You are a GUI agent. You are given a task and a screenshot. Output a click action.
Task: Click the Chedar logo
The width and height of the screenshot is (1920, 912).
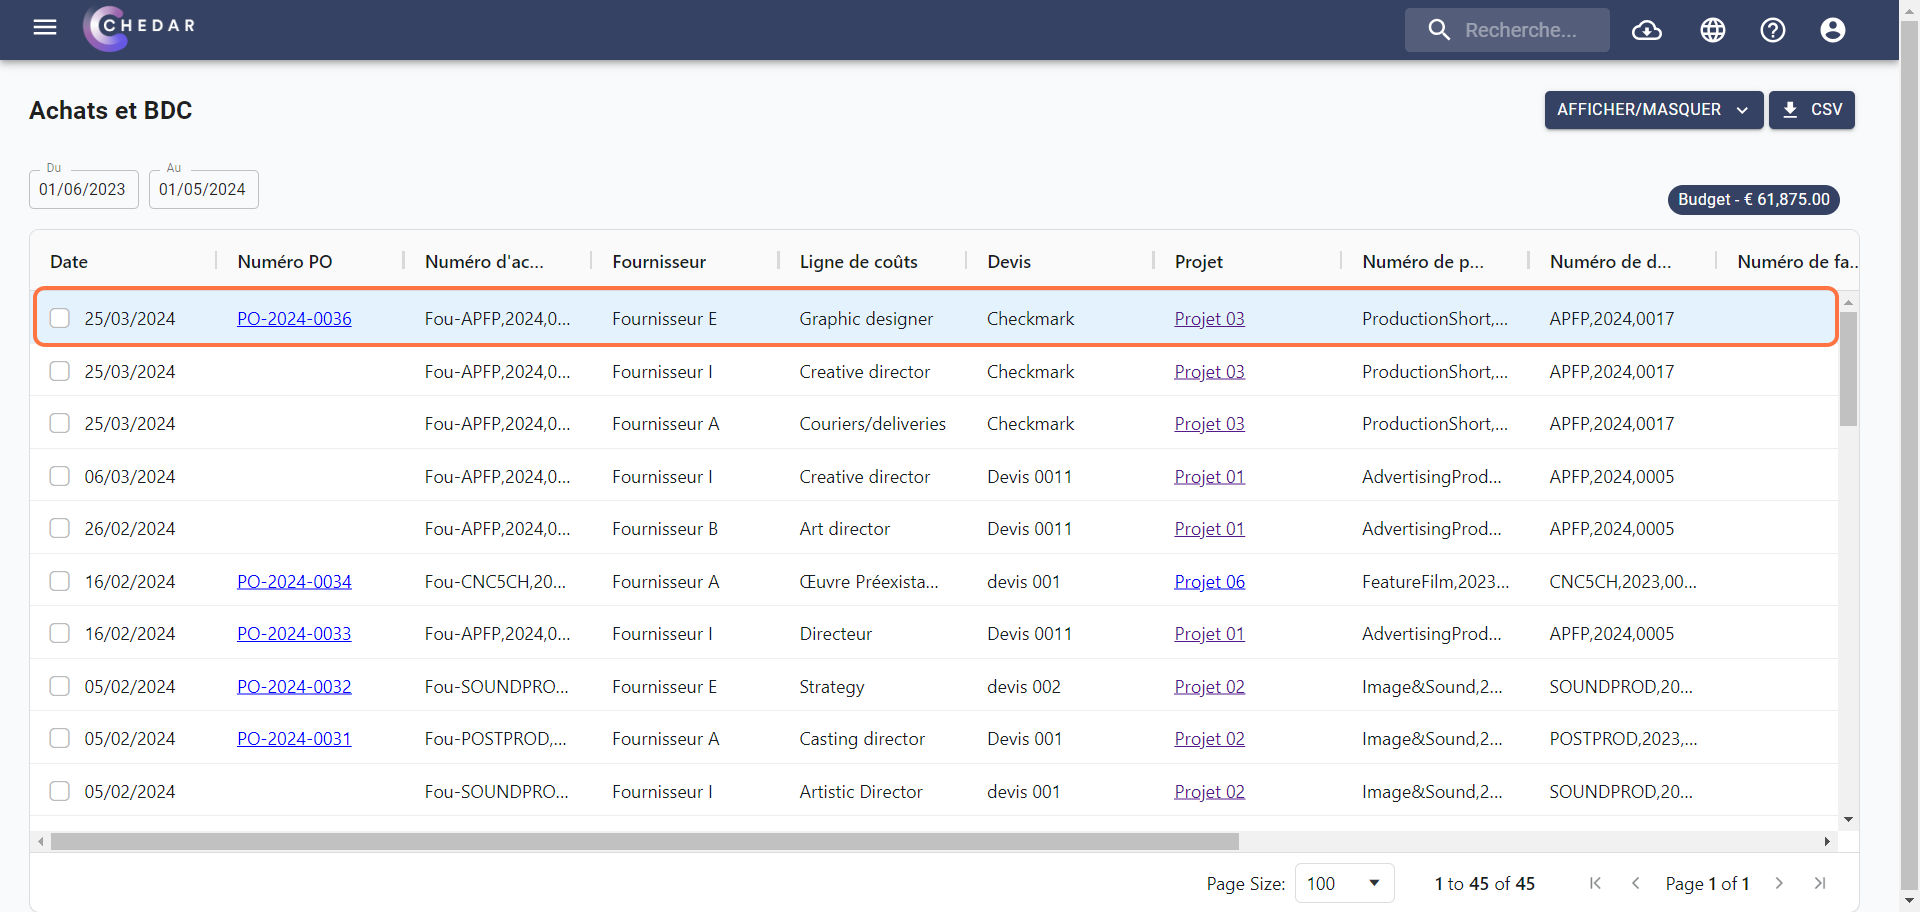[139, 27]
